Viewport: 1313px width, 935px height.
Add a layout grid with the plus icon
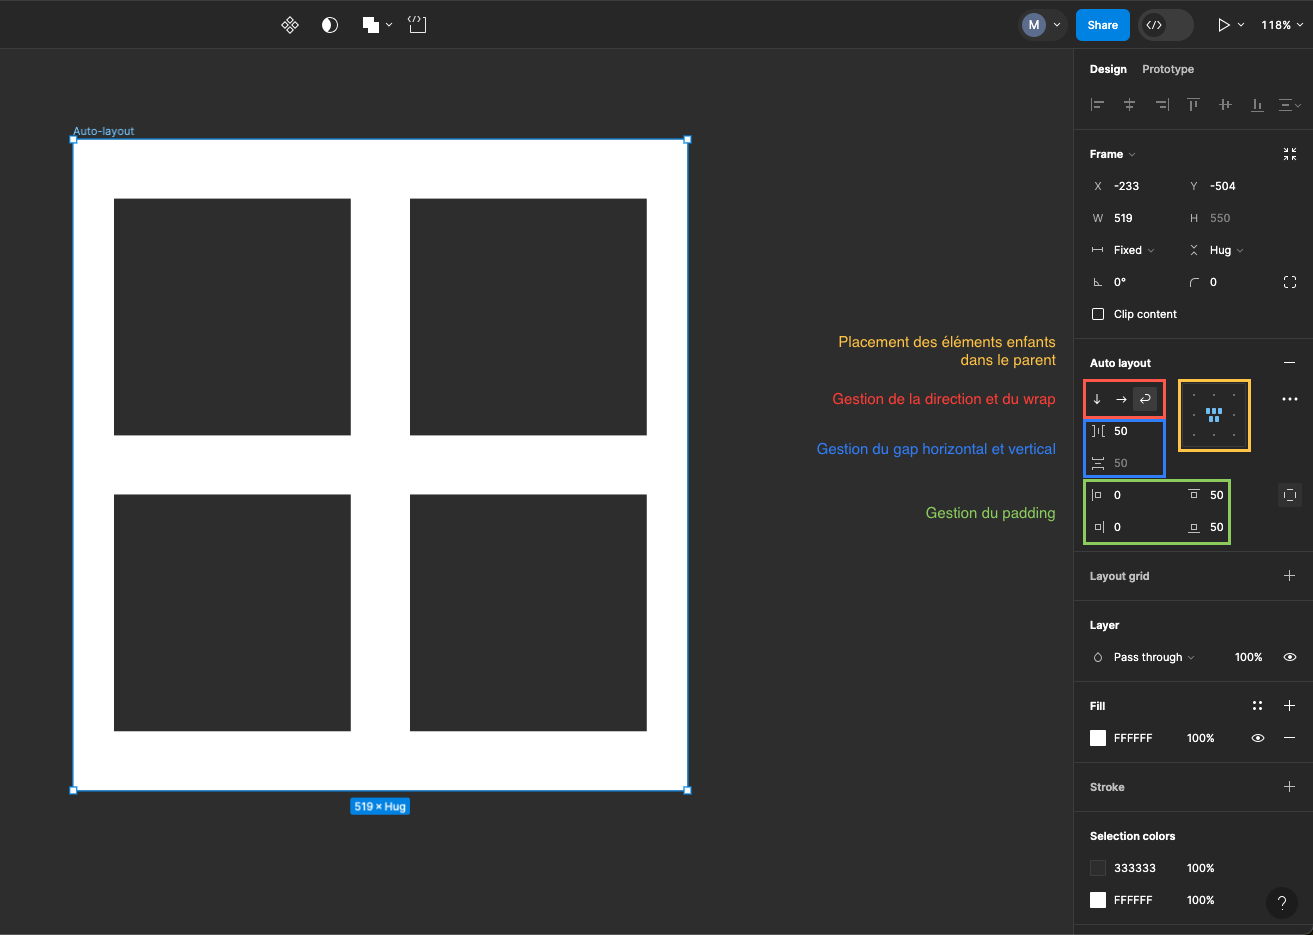pos(1289,575)
